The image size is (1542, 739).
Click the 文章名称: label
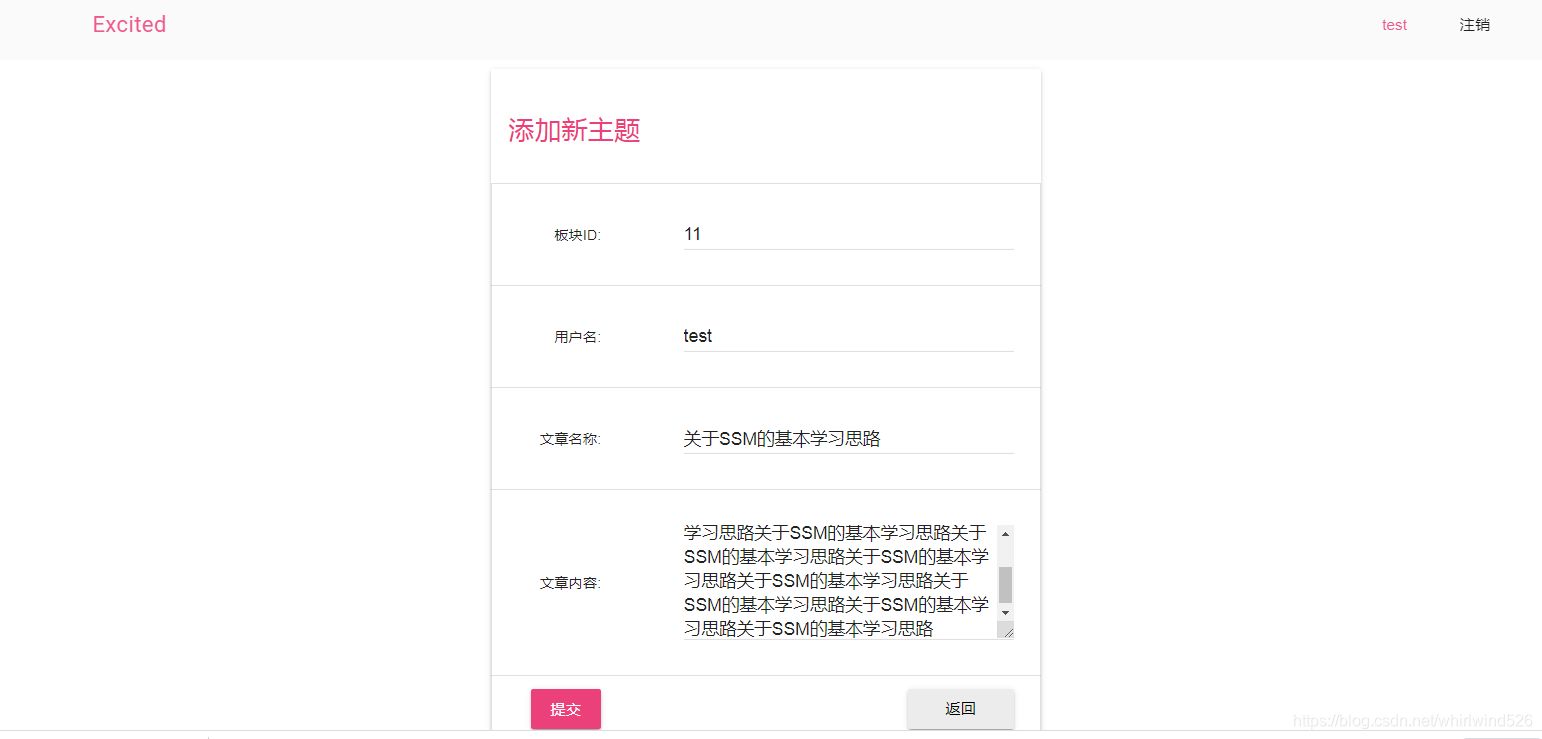pos(571,439)
